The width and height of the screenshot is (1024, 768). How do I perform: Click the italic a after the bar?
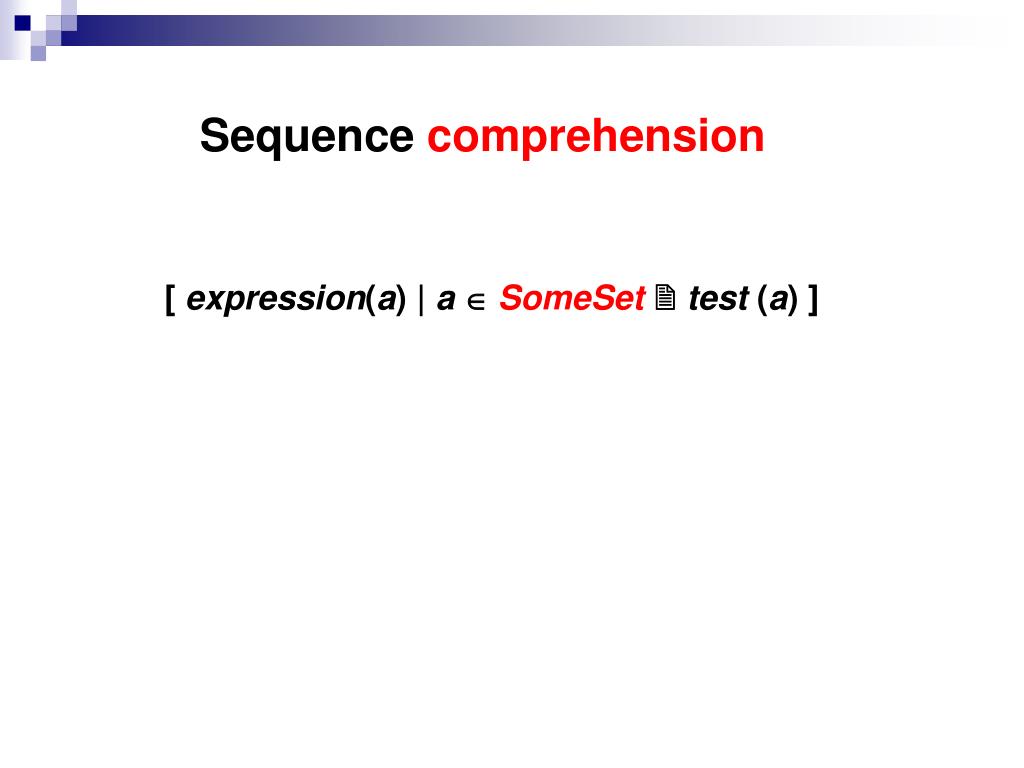coord(446,300)
